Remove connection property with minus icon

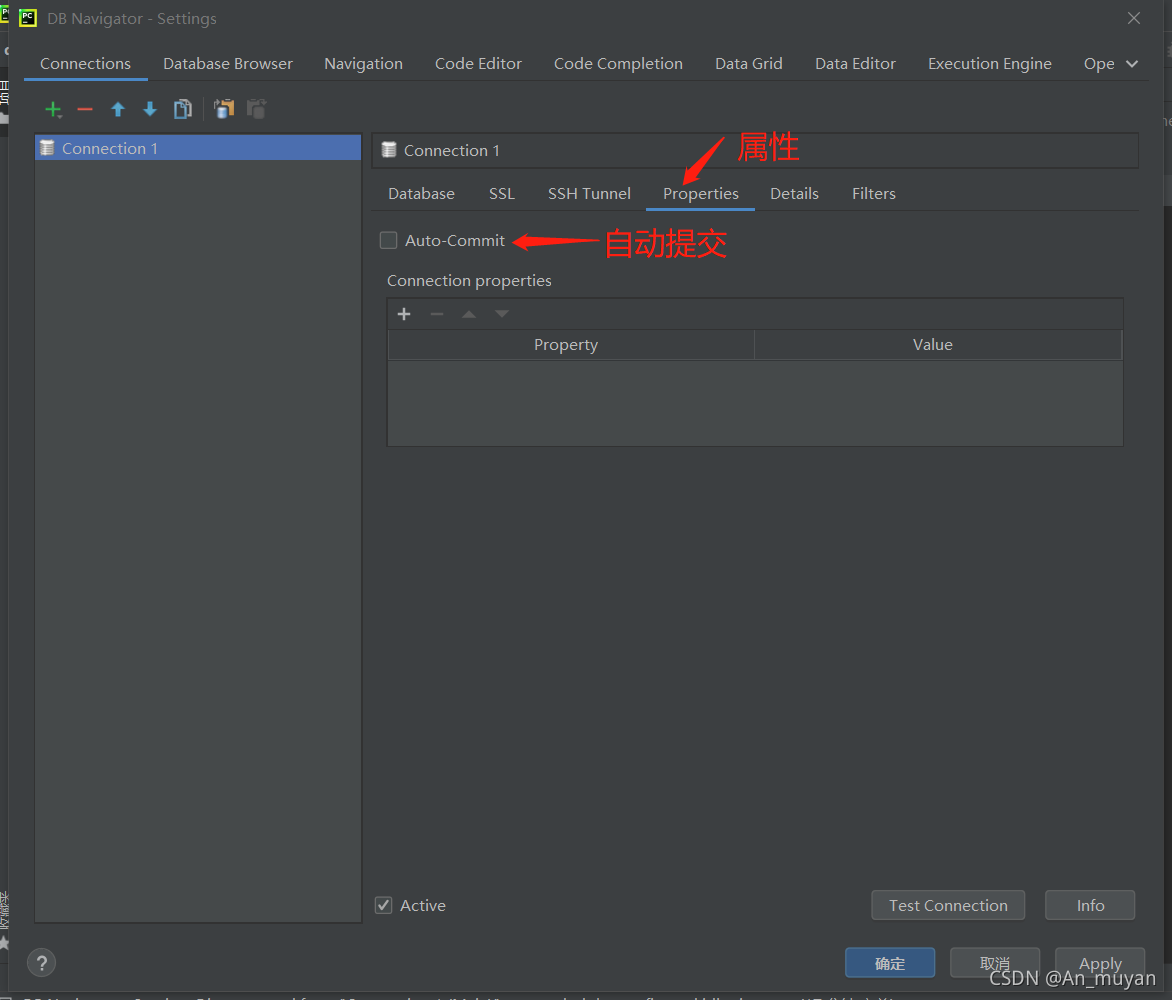click(437, 314)
